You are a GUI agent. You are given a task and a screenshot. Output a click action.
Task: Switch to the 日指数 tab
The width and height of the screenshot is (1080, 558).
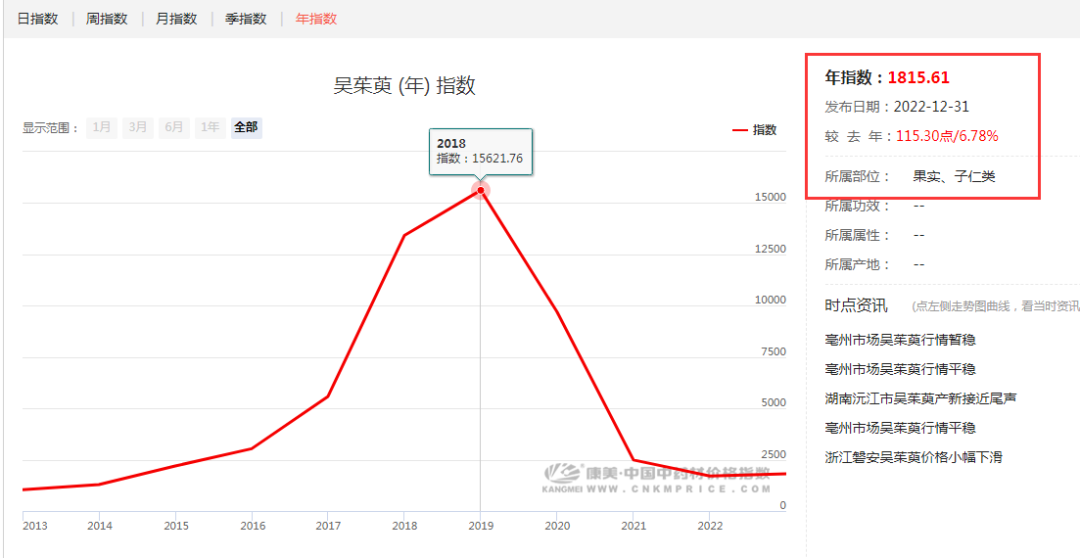click(x=37, y=19)
